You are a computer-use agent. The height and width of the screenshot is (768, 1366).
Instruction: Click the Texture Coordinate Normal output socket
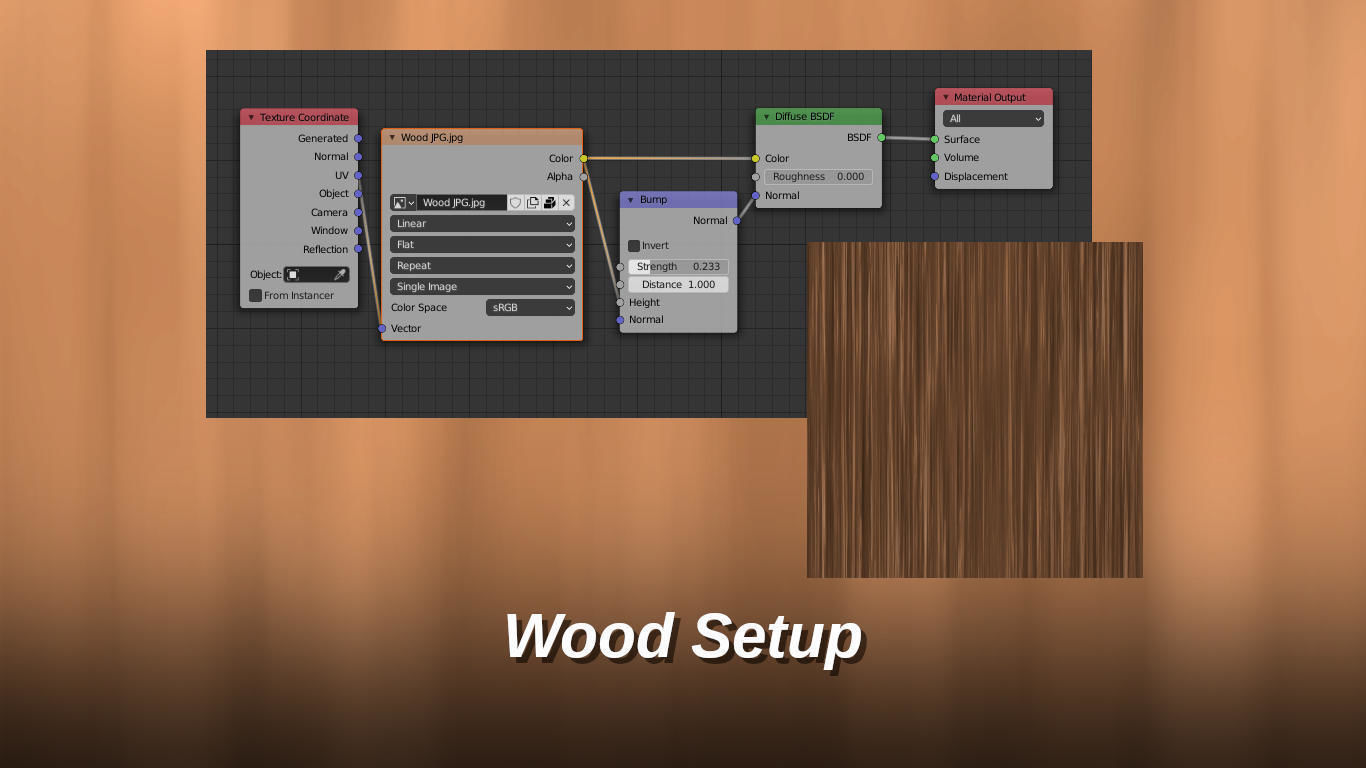(358, 157)
